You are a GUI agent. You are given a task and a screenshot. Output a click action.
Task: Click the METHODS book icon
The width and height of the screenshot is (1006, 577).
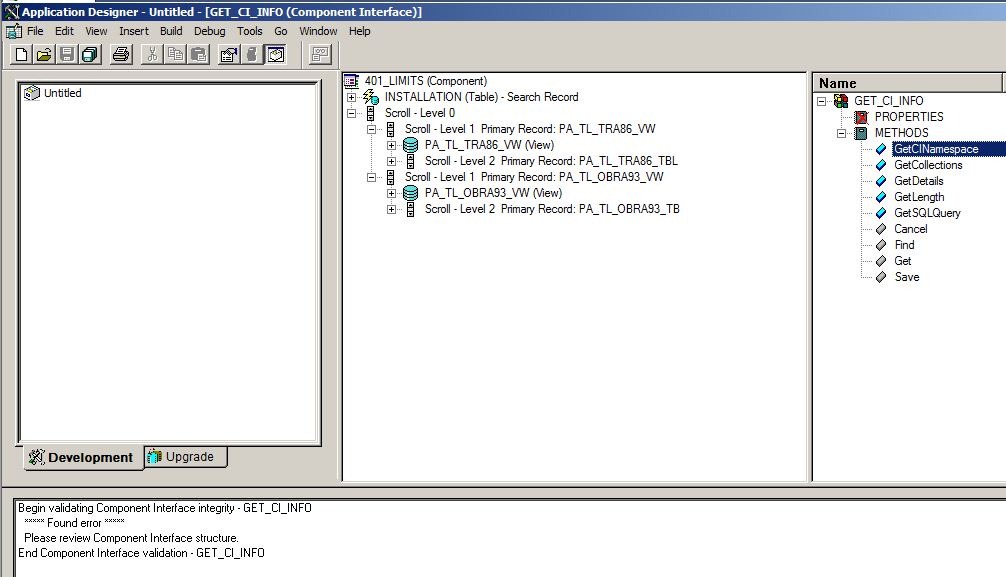(x=862, y=133)
